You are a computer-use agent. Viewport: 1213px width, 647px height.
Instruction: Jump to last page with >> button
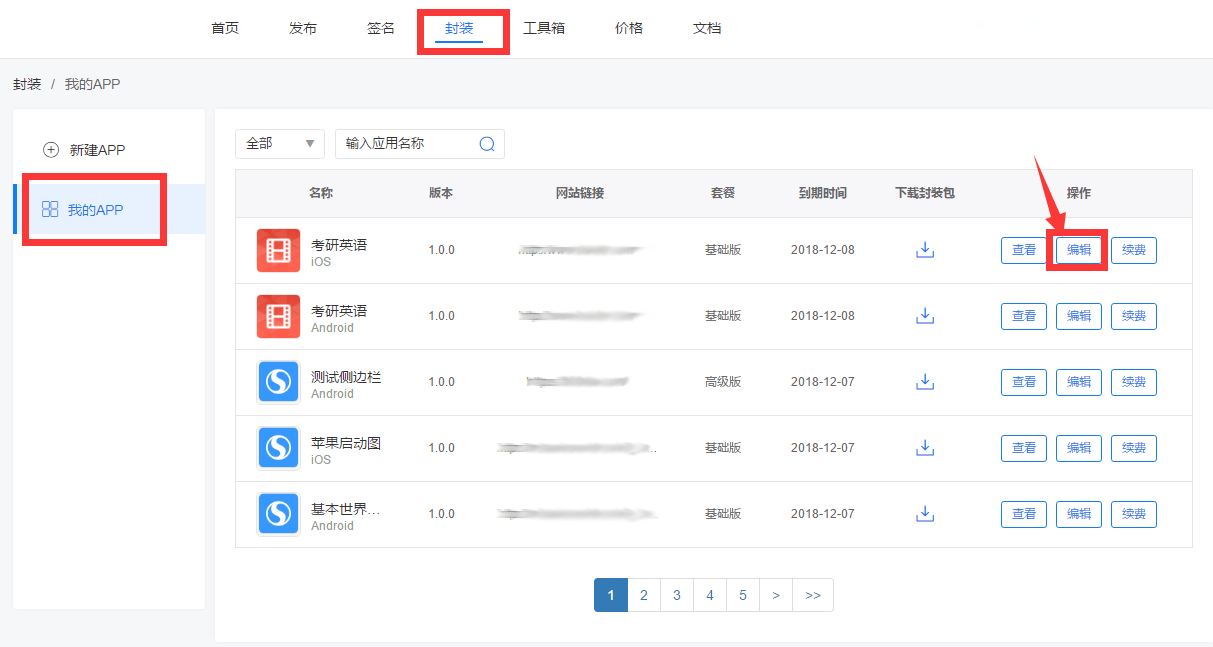[813, 595]
